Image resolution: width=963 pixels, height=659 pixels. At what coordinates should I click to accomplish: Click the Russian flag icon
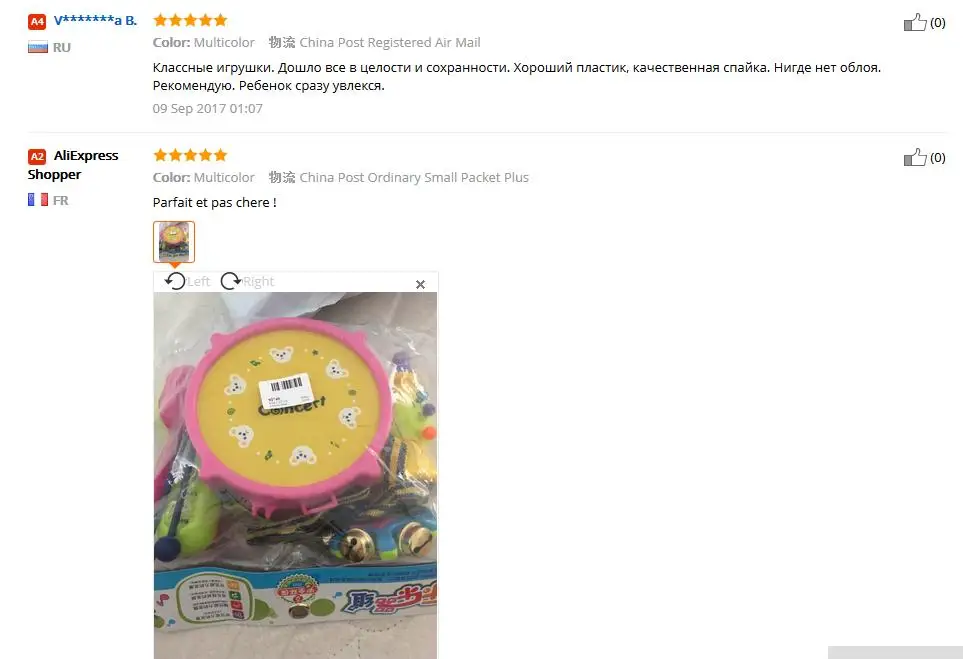click(x=37, y=47)
